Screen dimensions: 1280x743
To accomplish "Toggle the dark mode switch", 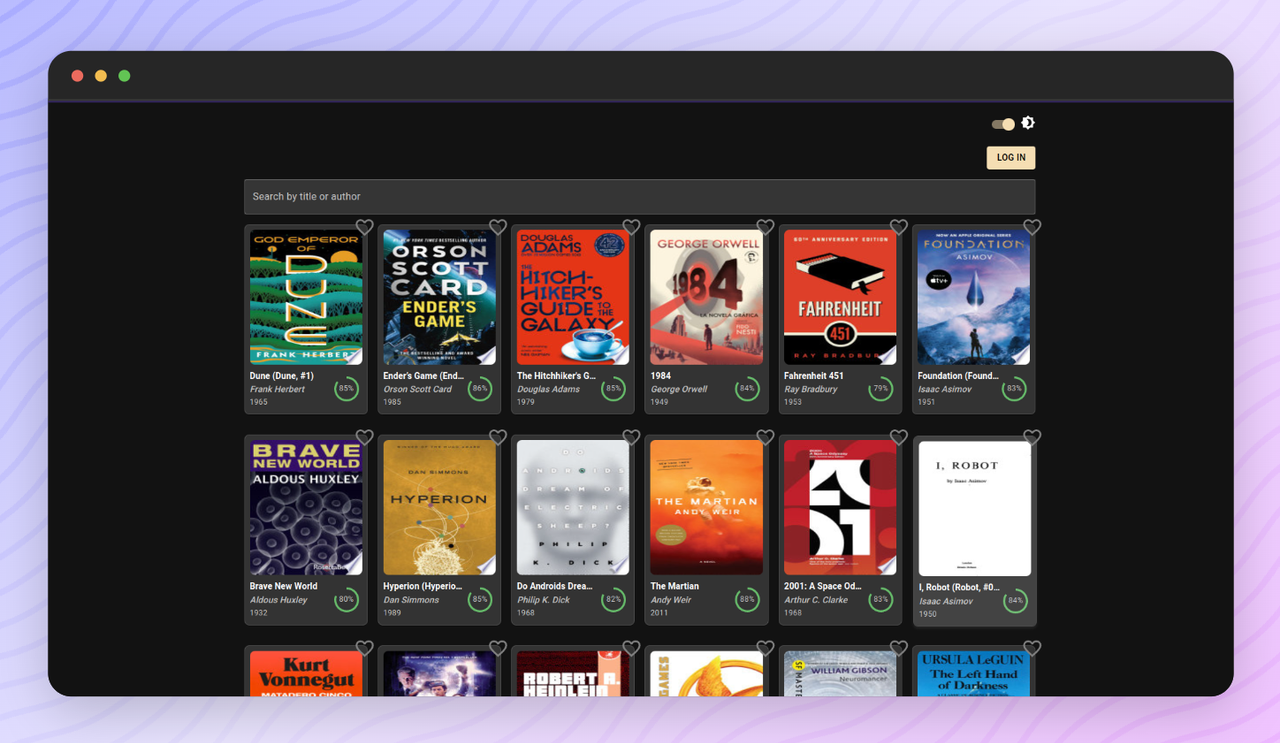I will point(1003,124).
